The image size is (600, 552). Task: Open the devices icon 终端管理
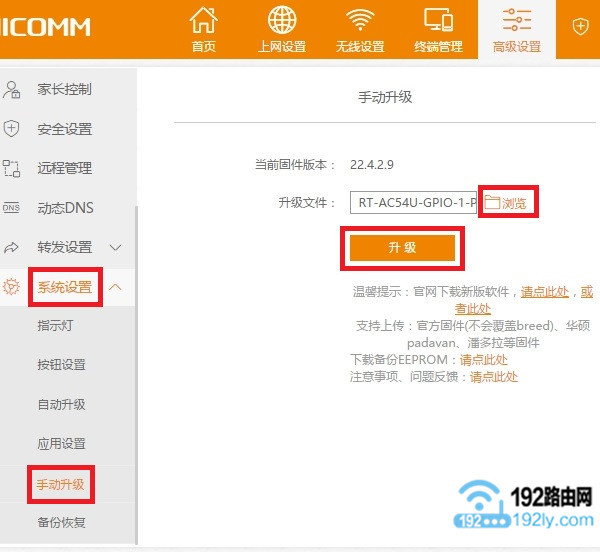click(x=438, y=29)
